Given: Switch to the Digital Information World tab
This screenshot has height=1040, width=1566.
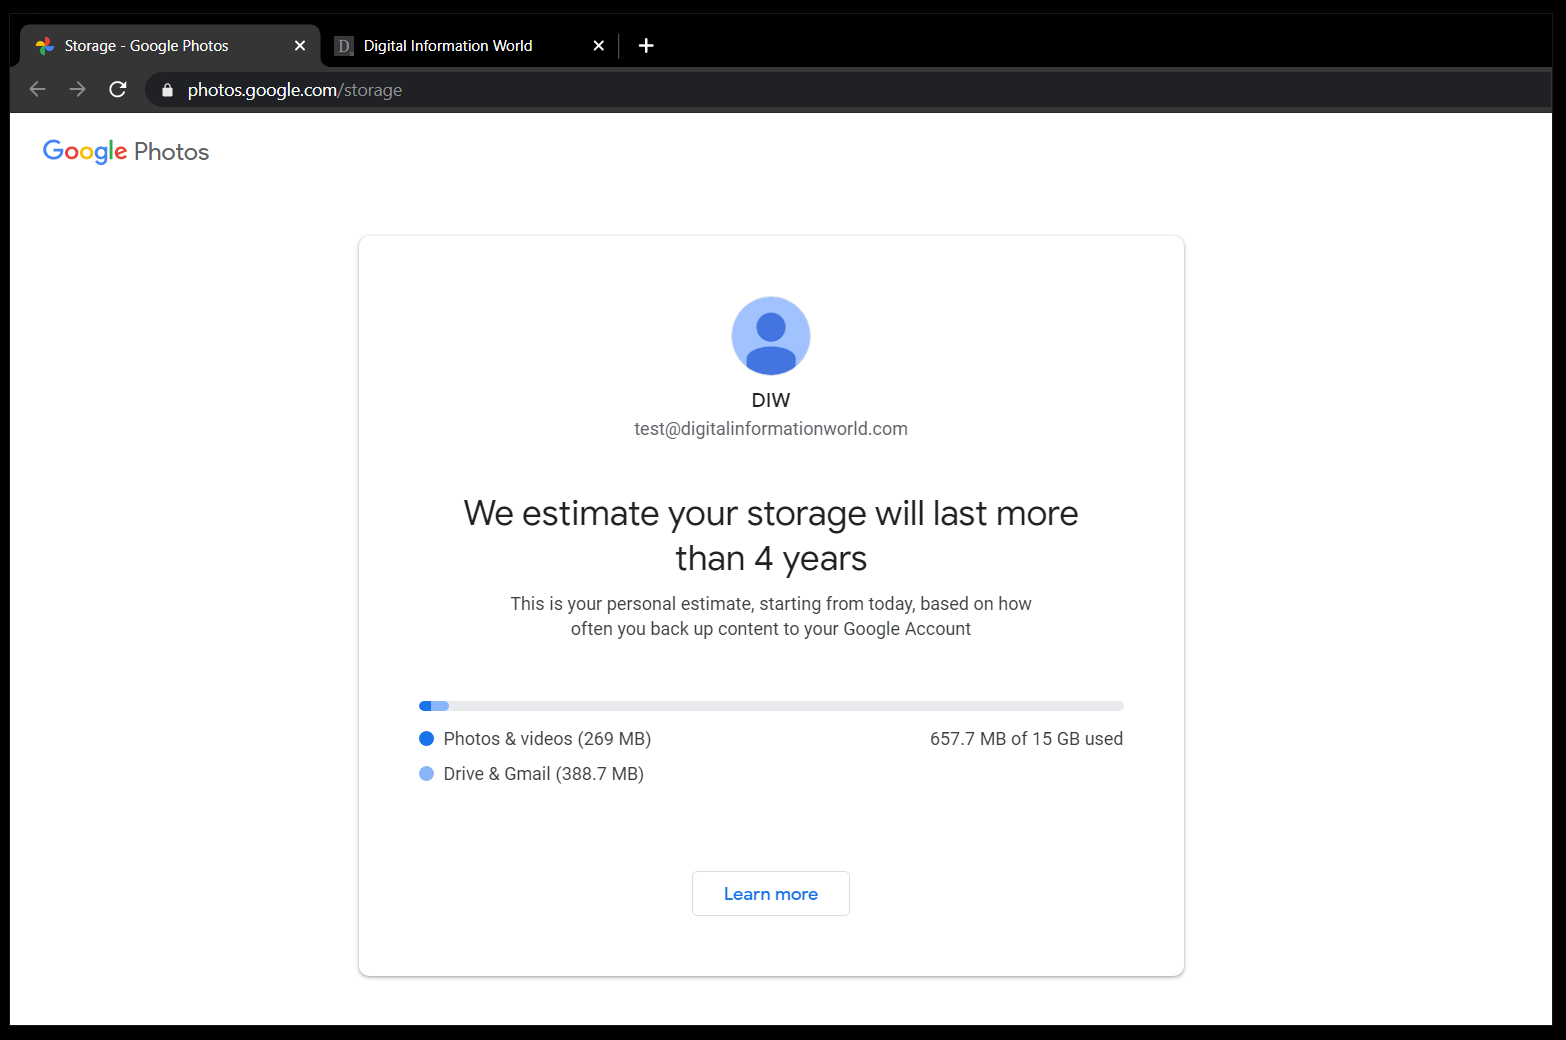Looking at the screenshot, I should pos(470,46).
